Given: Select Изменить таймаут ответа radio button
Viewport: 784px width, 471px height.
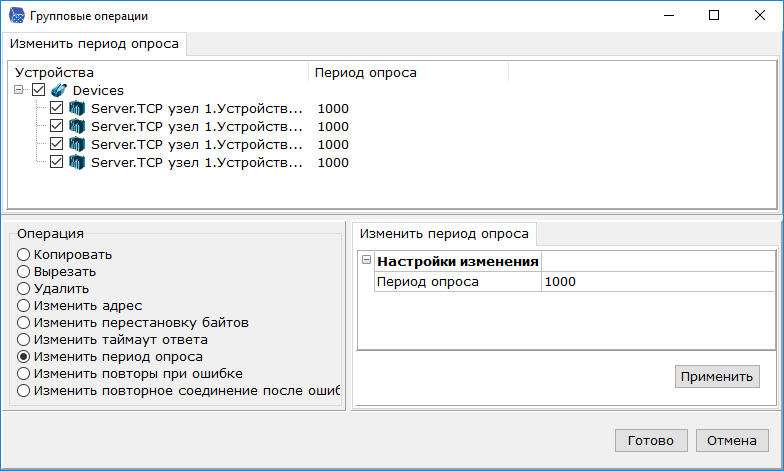Looking at the screenshot, I should pos(24,340).
